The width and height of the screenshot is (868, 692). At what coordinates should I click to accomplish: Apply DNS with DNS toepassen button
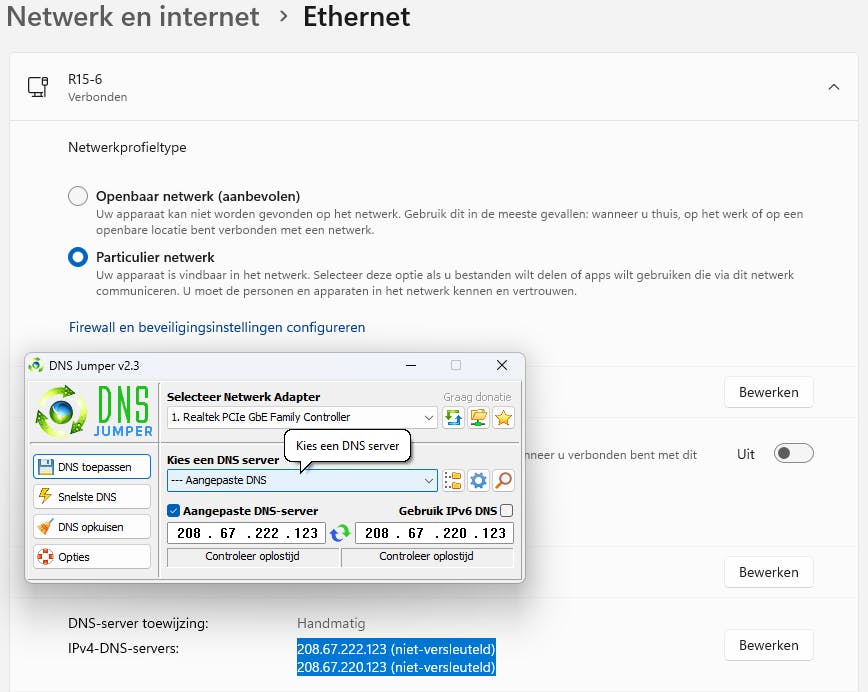[92, 467]
